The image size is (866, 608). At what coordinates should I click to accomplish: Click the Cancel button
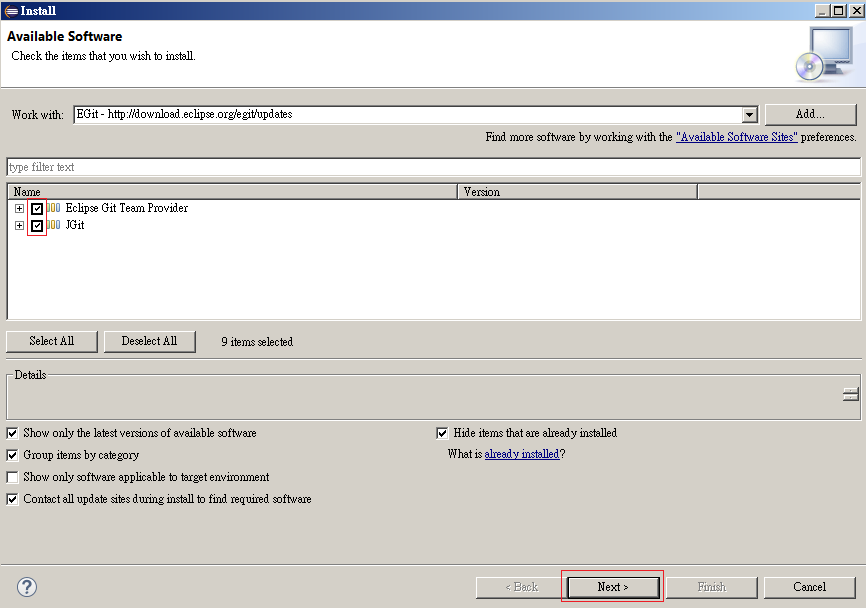[x=810, y=587]
